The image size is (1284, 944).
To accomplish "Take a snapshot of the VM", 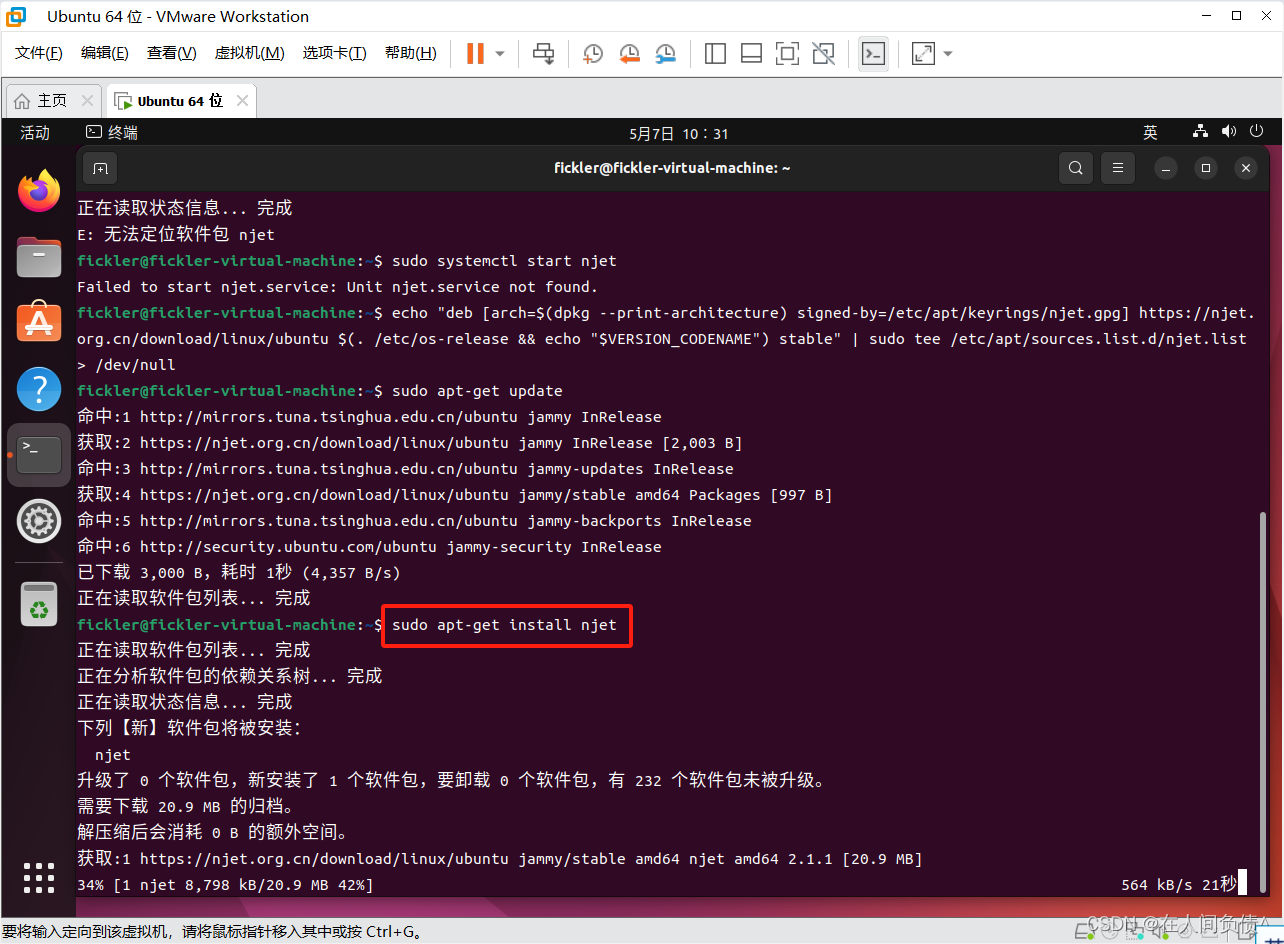I will 593,53.
